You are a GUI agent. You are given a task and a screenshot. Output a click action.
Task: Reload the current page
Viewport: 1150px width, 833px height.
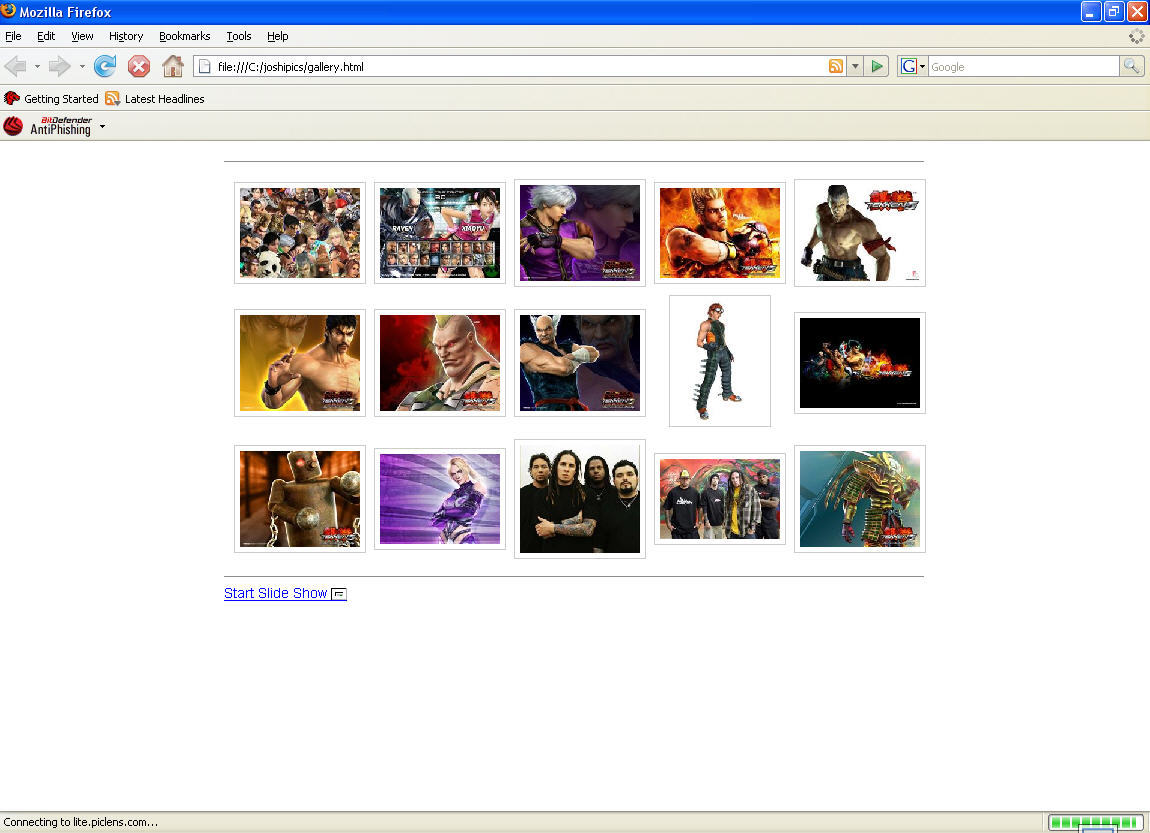(x=105, y=67)
